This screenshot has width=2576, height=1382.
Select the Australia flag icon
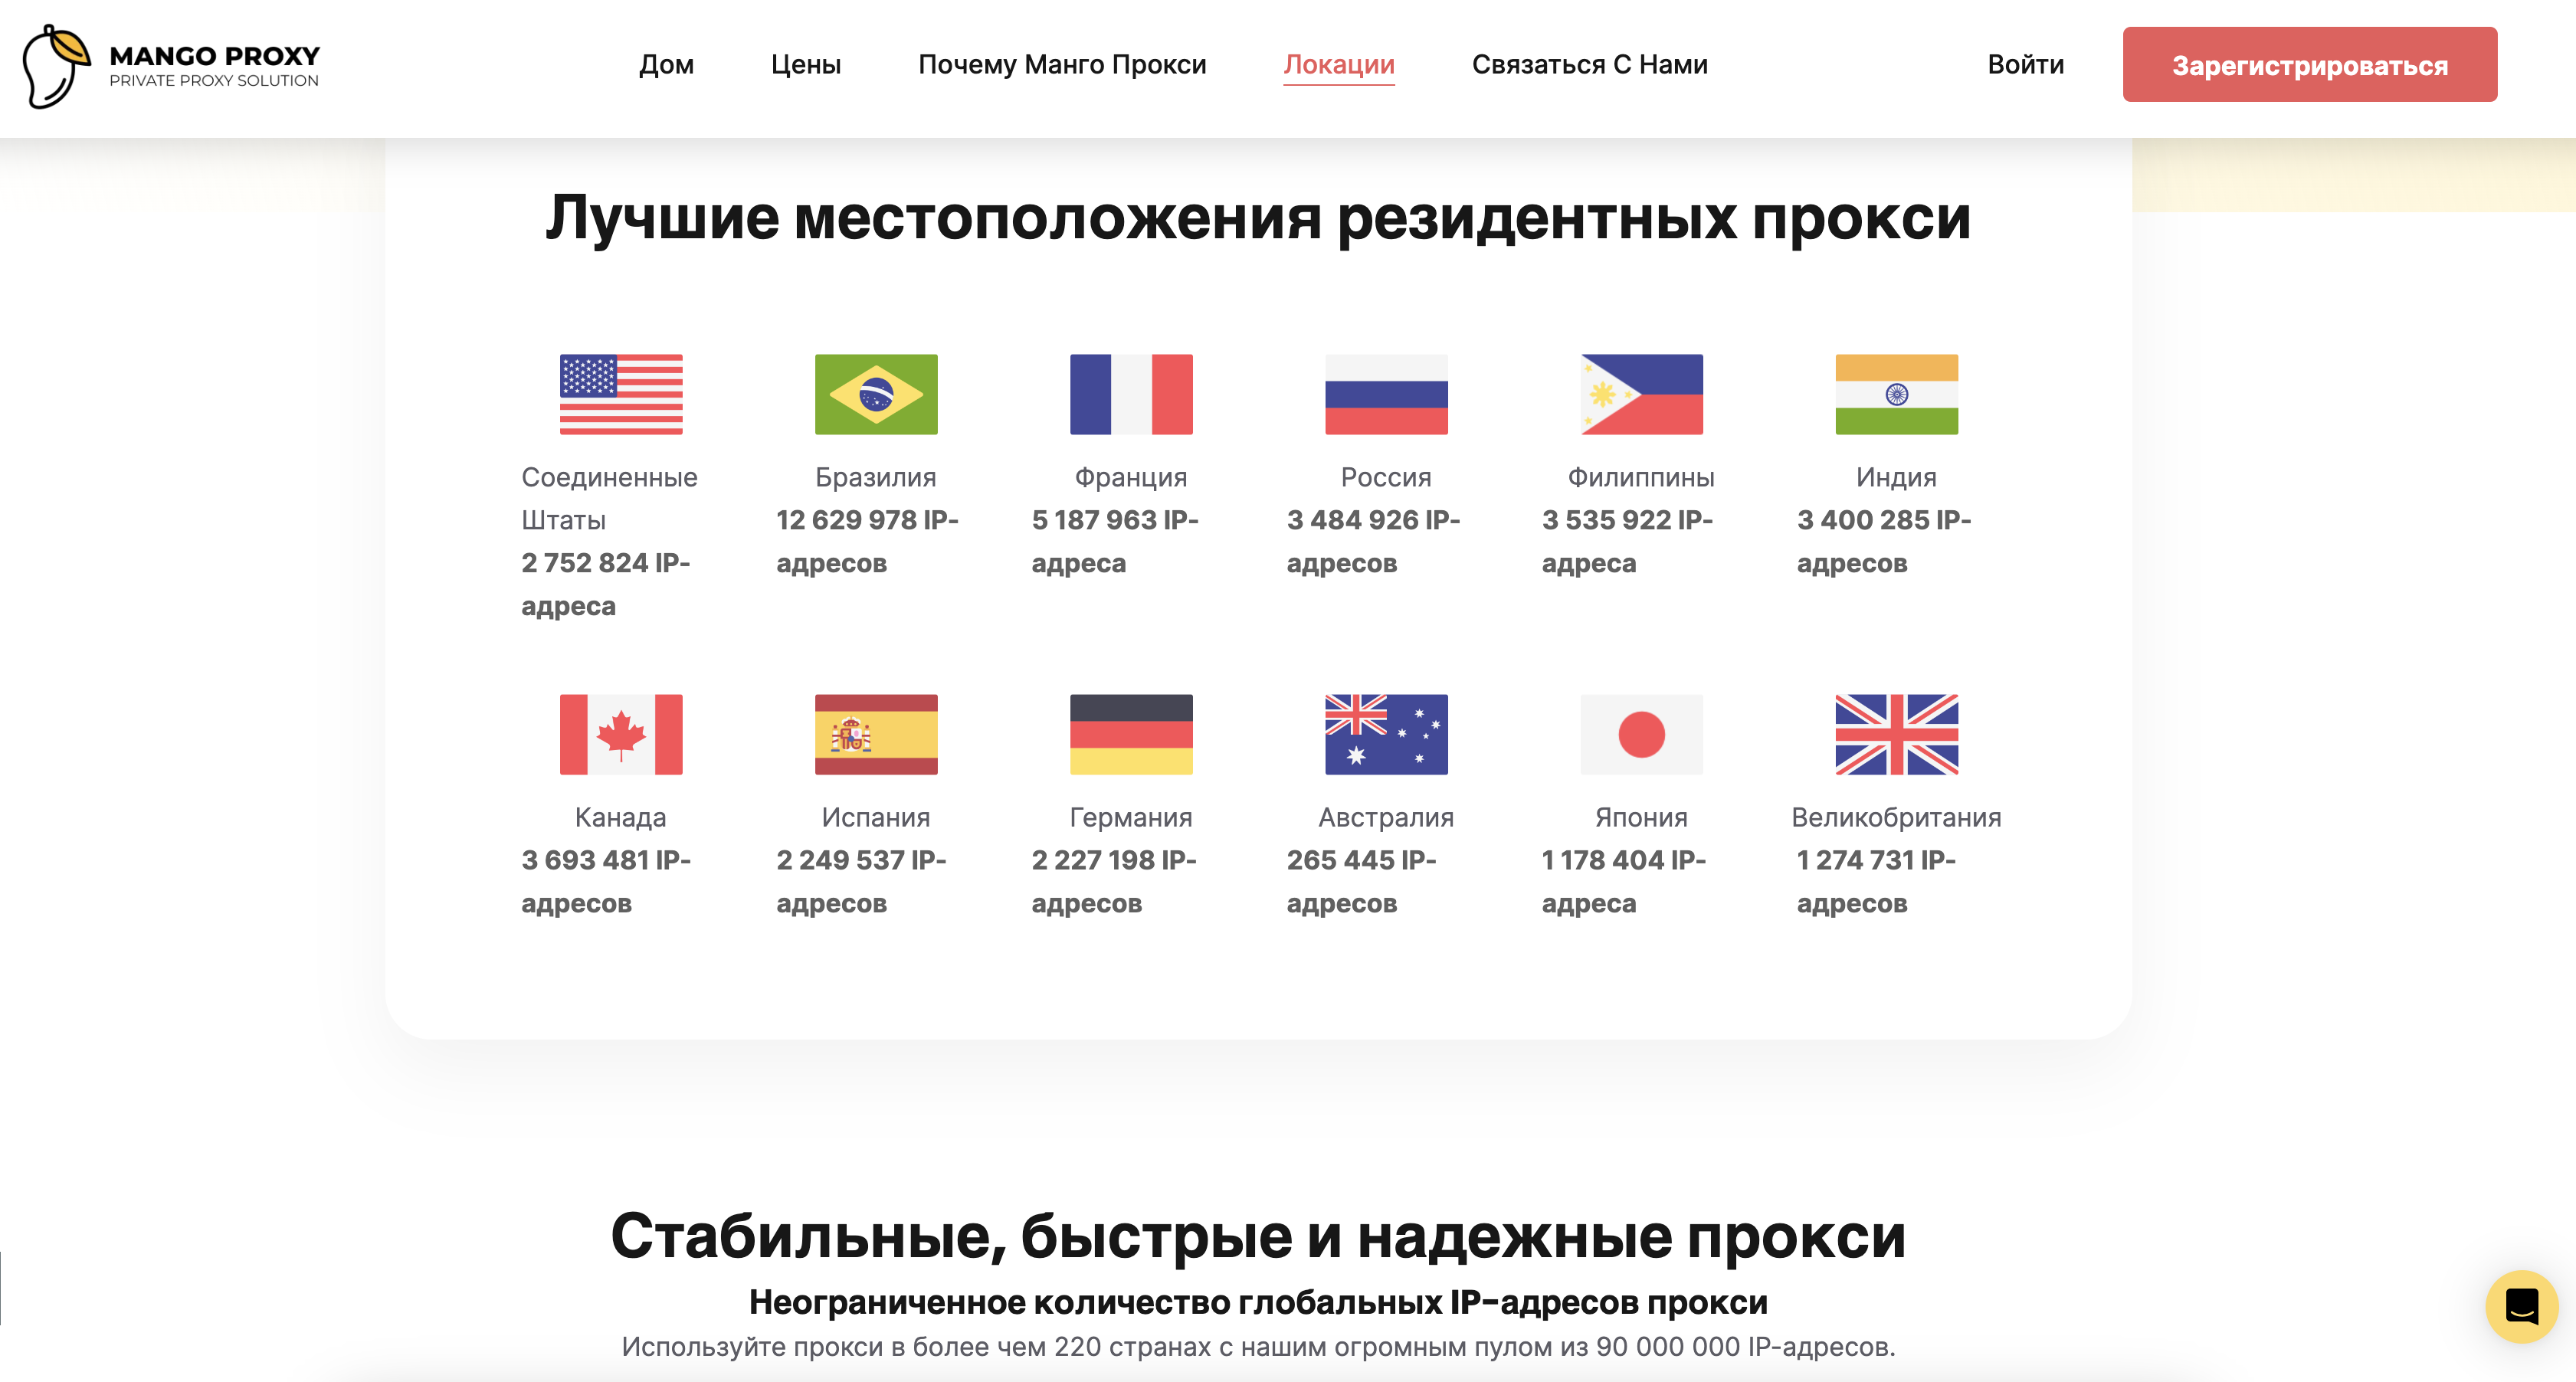1386,734
